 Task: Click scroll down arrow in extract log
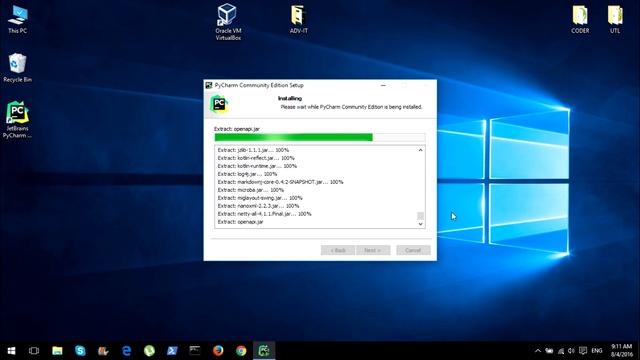420,224
